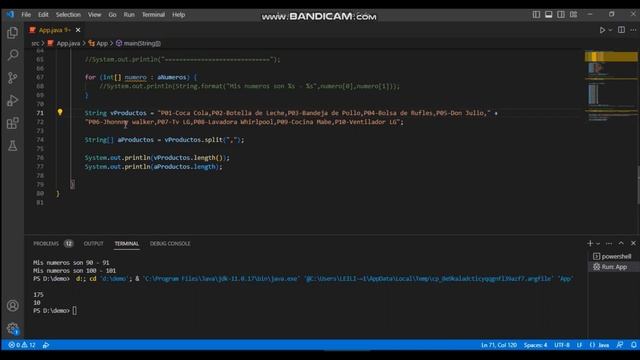Open the Manage gear icon
Screen dimensions: 640x360
pyautogui.click(x=13, y=328)
